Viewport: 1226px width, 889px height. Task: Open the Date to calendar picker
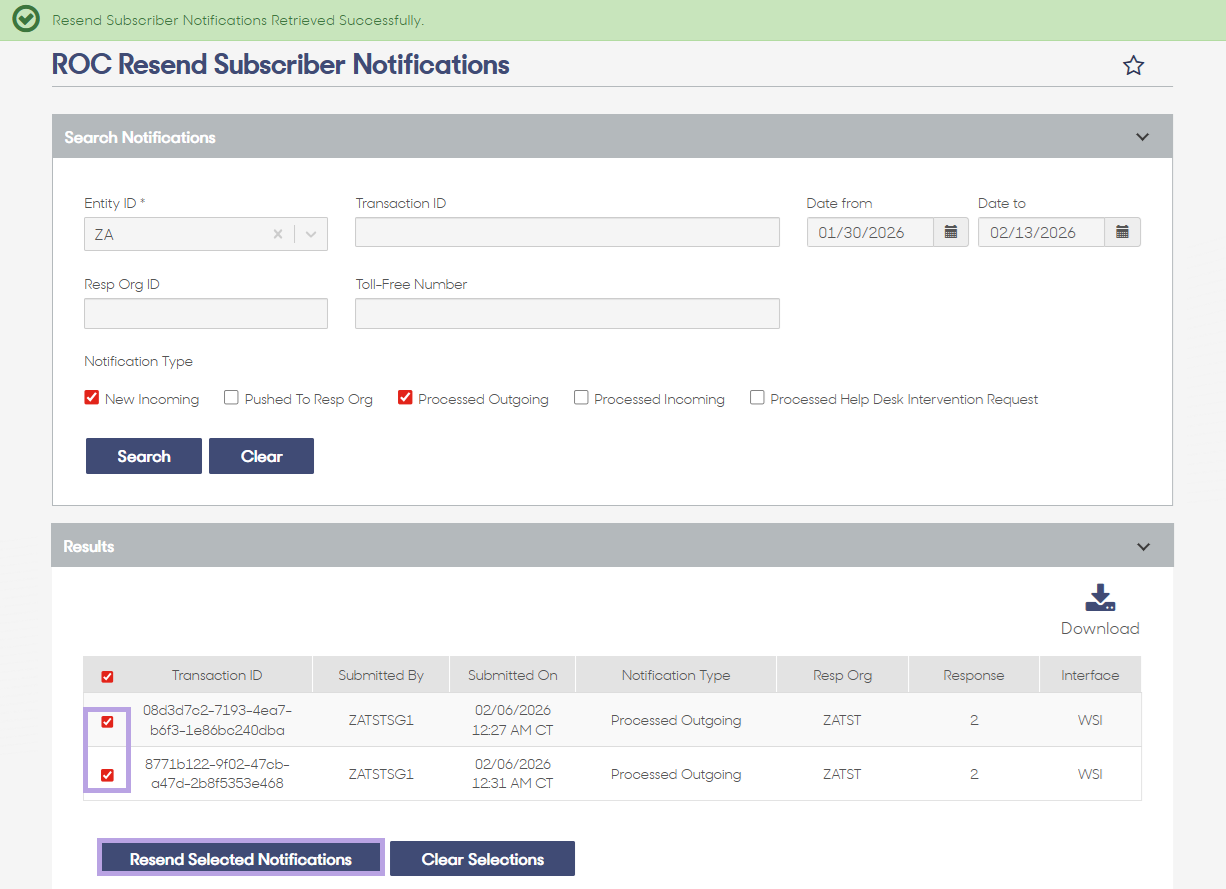pos(1122,232)
